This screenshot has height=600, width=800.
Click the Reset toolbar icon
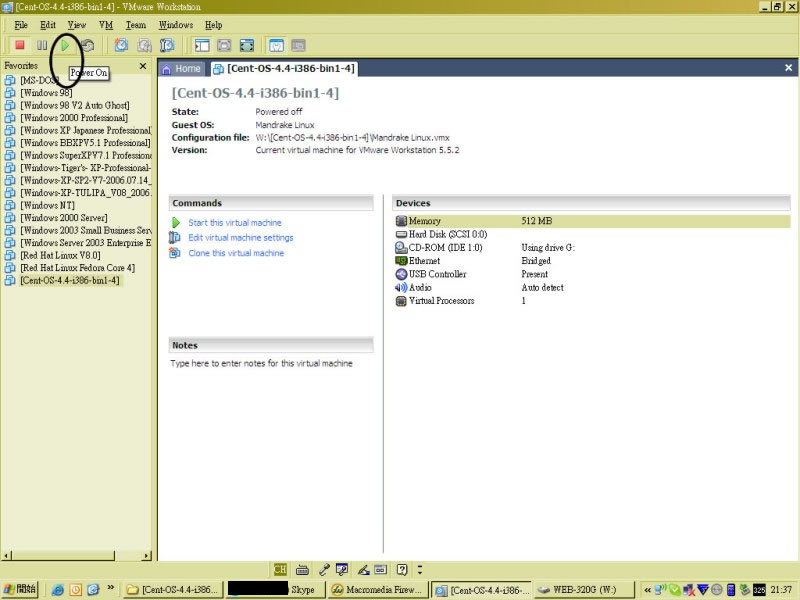88,45
